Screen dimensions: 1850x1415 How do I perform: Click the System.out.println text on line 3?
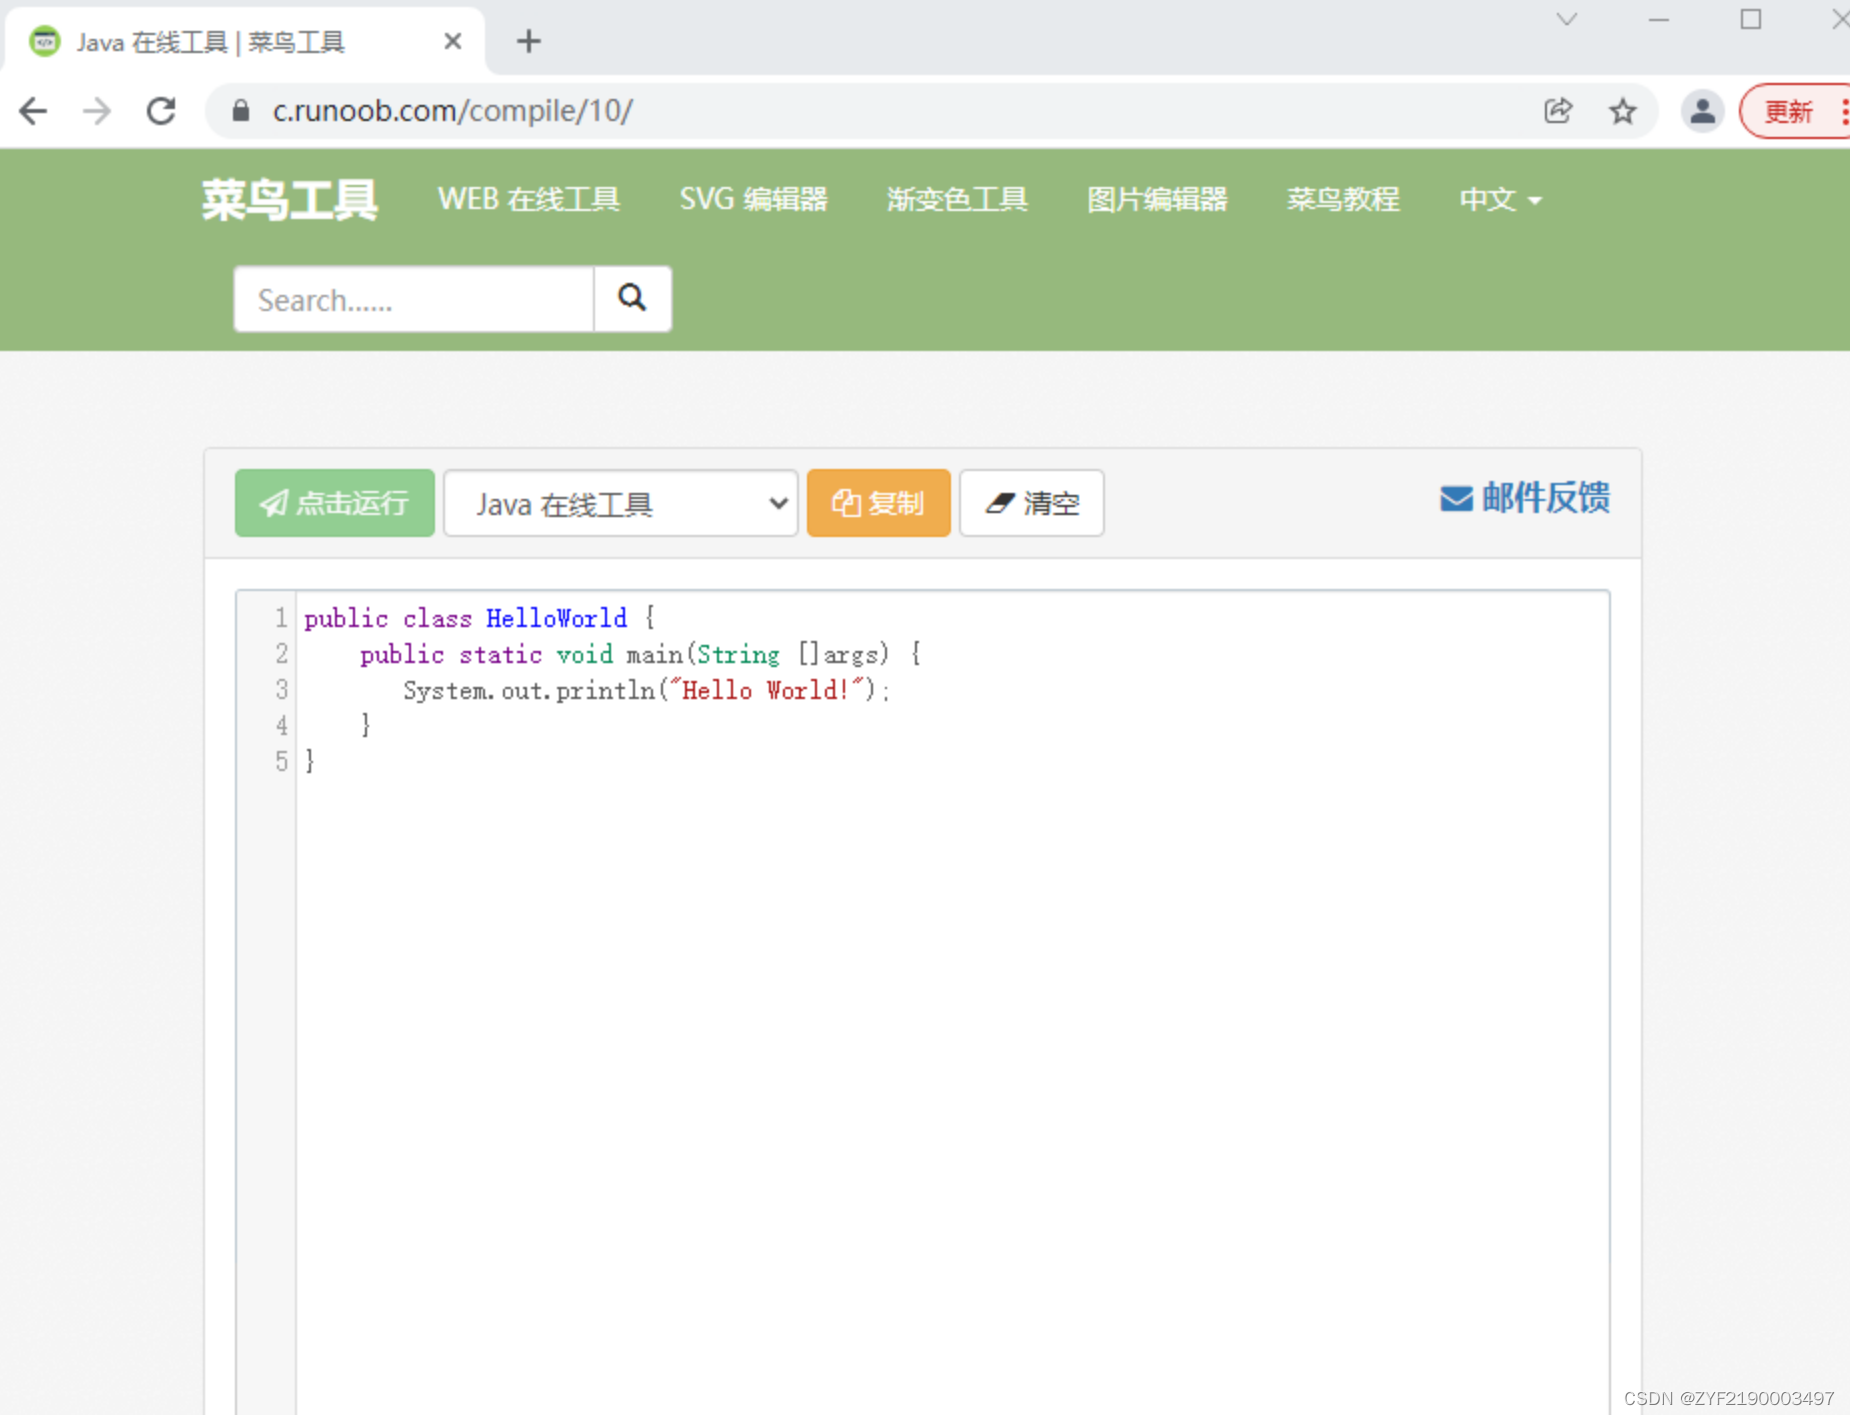[x=529, y=690]
